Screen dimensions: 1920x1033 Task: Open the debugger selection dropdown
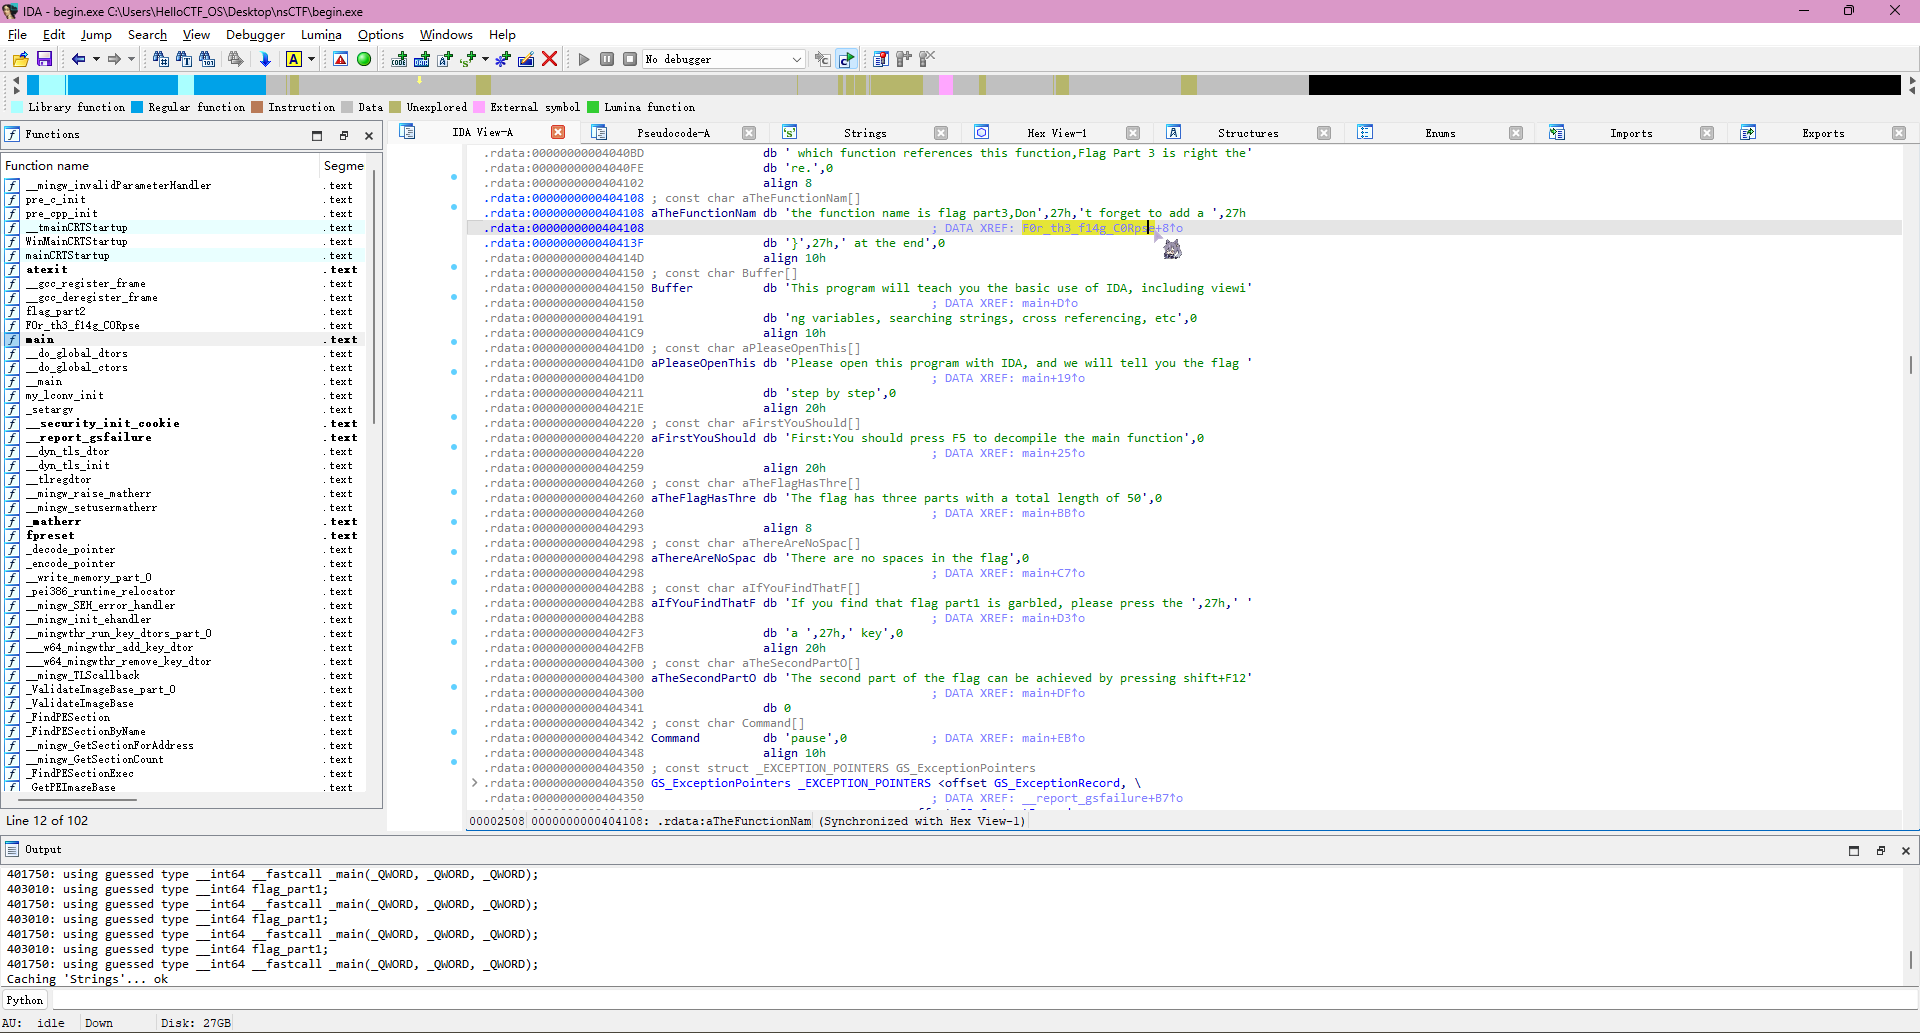tap(796, 59)
